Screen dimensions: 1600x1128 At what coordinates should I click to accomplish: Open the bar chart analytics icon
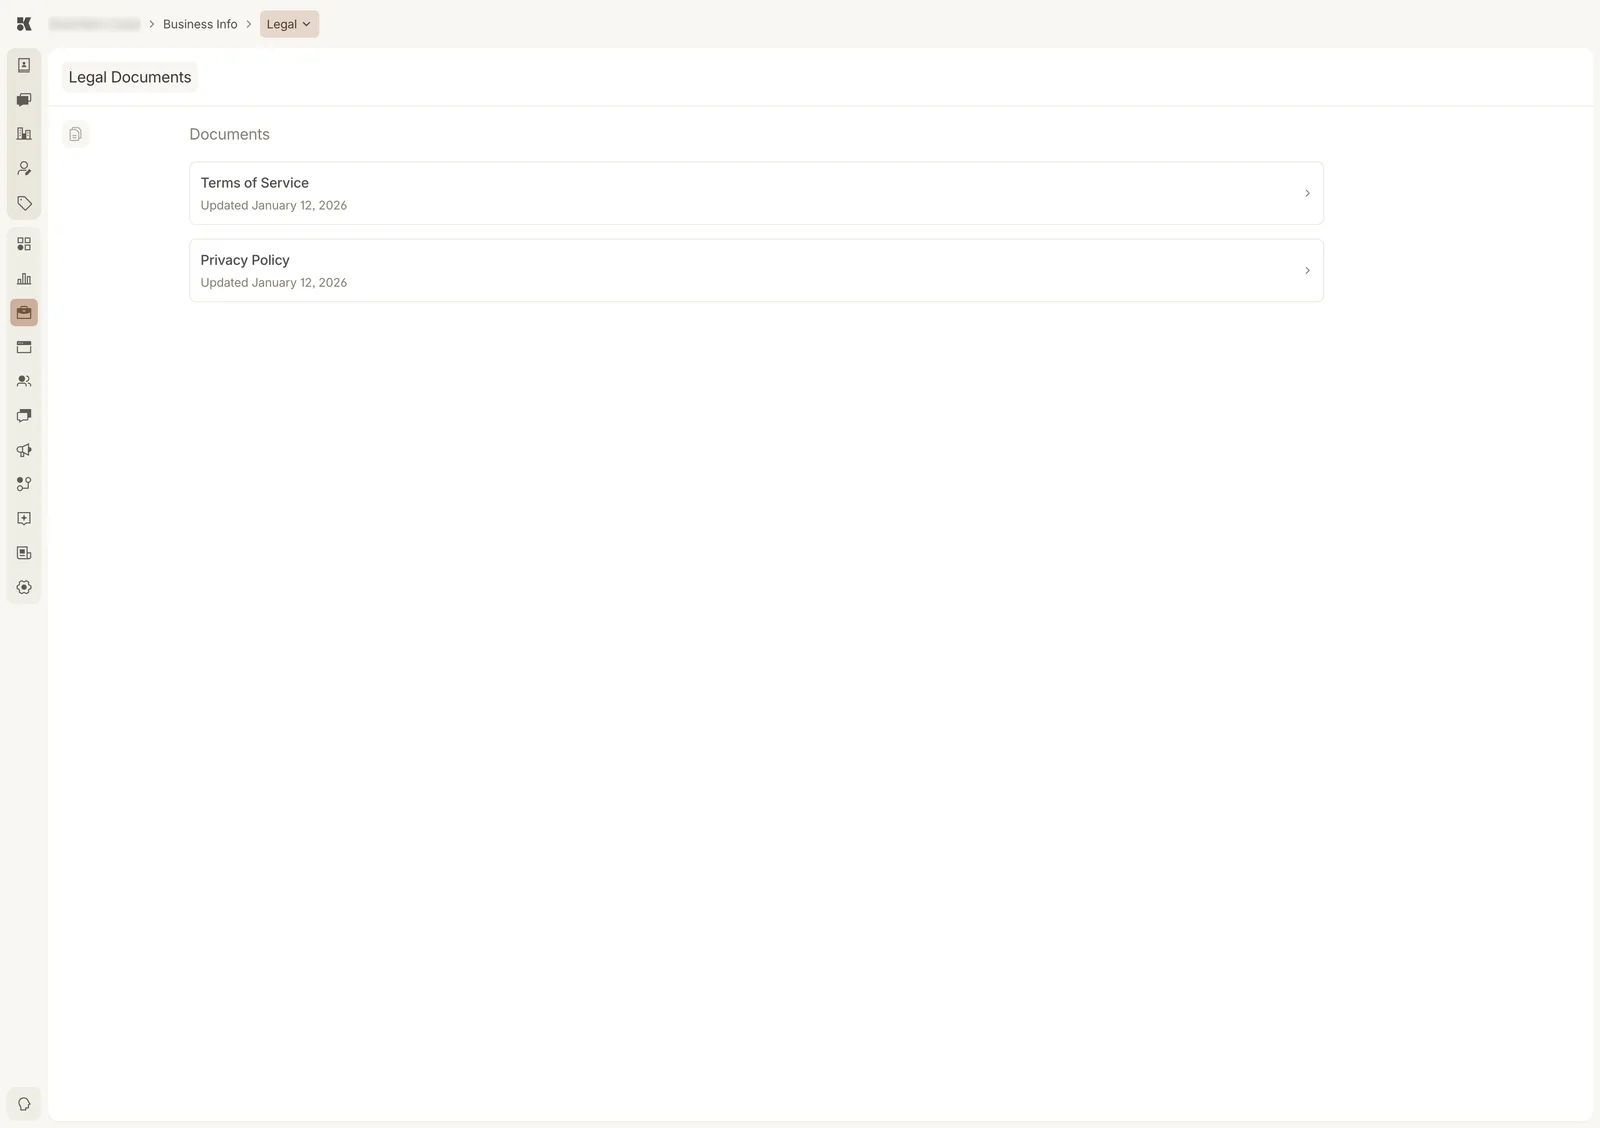point(24,278)
